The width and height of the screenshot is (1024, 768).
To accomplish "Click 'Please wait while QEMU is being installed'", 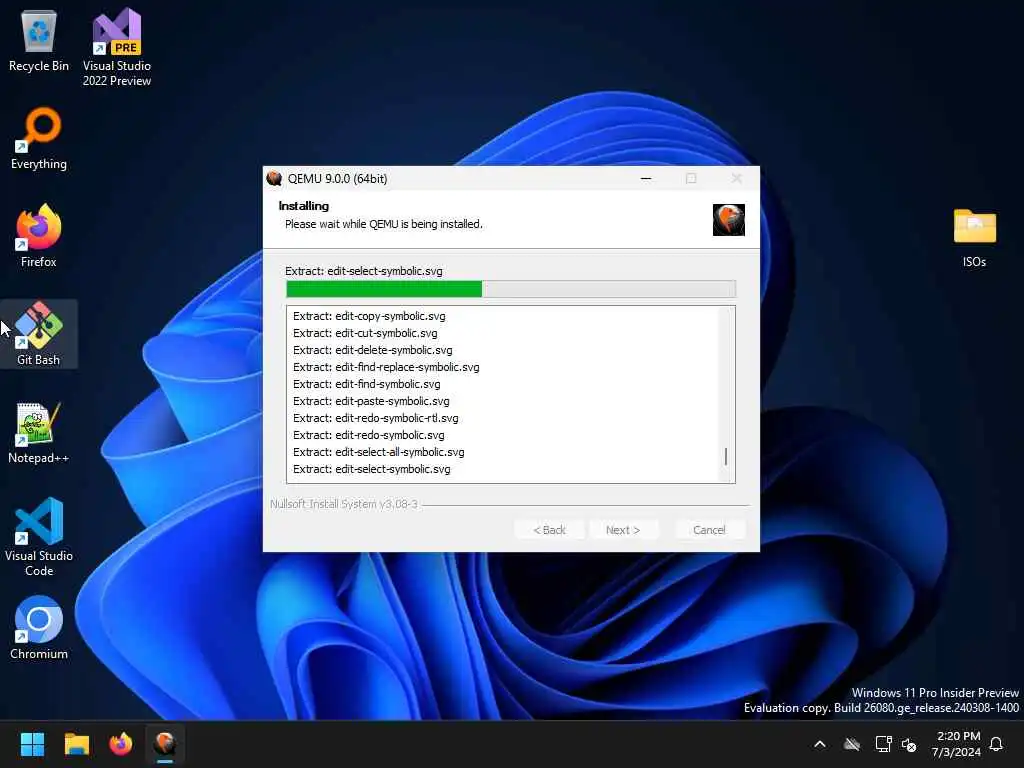I will click(383, 224).
